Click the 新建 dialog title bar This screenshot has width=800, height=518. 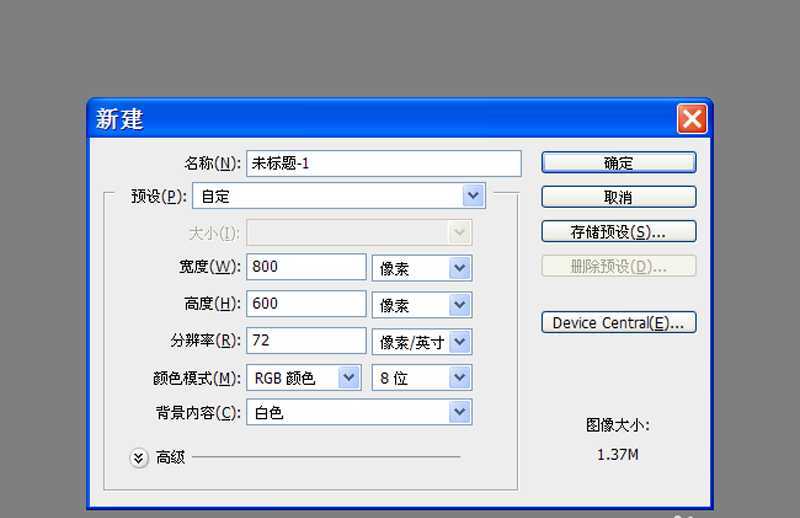click(x=380, y=119)
